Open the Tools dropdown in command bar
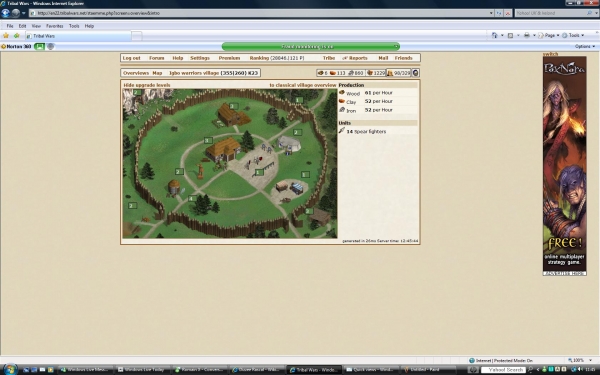This screenshot has height=375, width=600. [x=574, y=35]
